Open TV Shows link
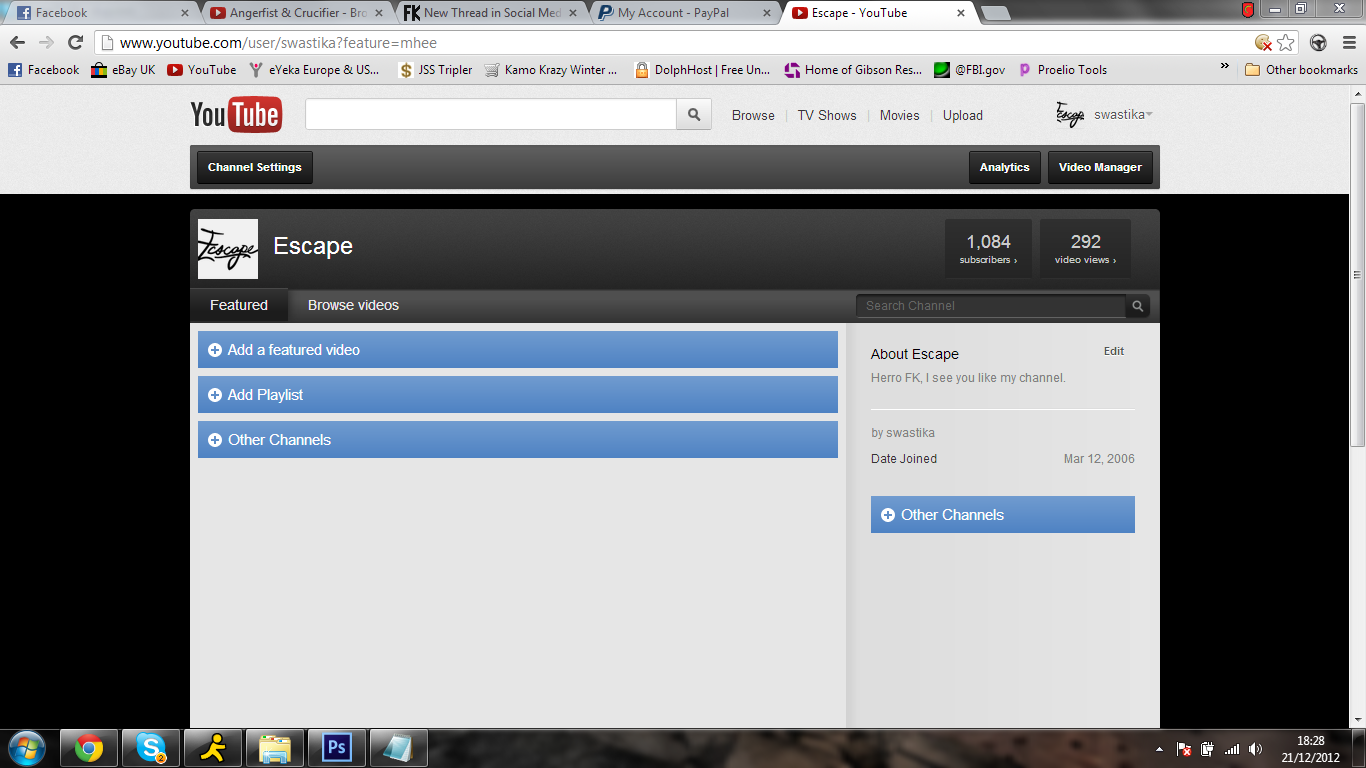 tap(827, 115)
